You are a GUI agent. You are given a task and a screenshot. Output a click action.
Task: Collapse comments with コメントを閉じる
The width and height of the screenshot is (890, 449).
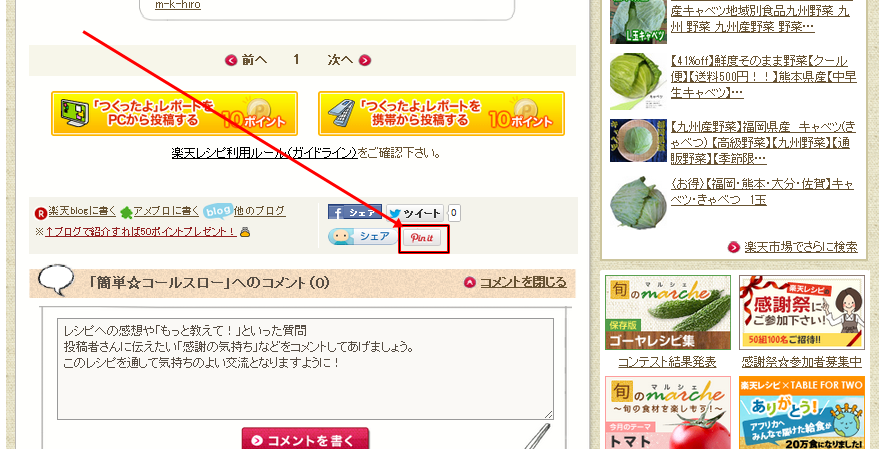pyautogui.click(x=515, y=282)
